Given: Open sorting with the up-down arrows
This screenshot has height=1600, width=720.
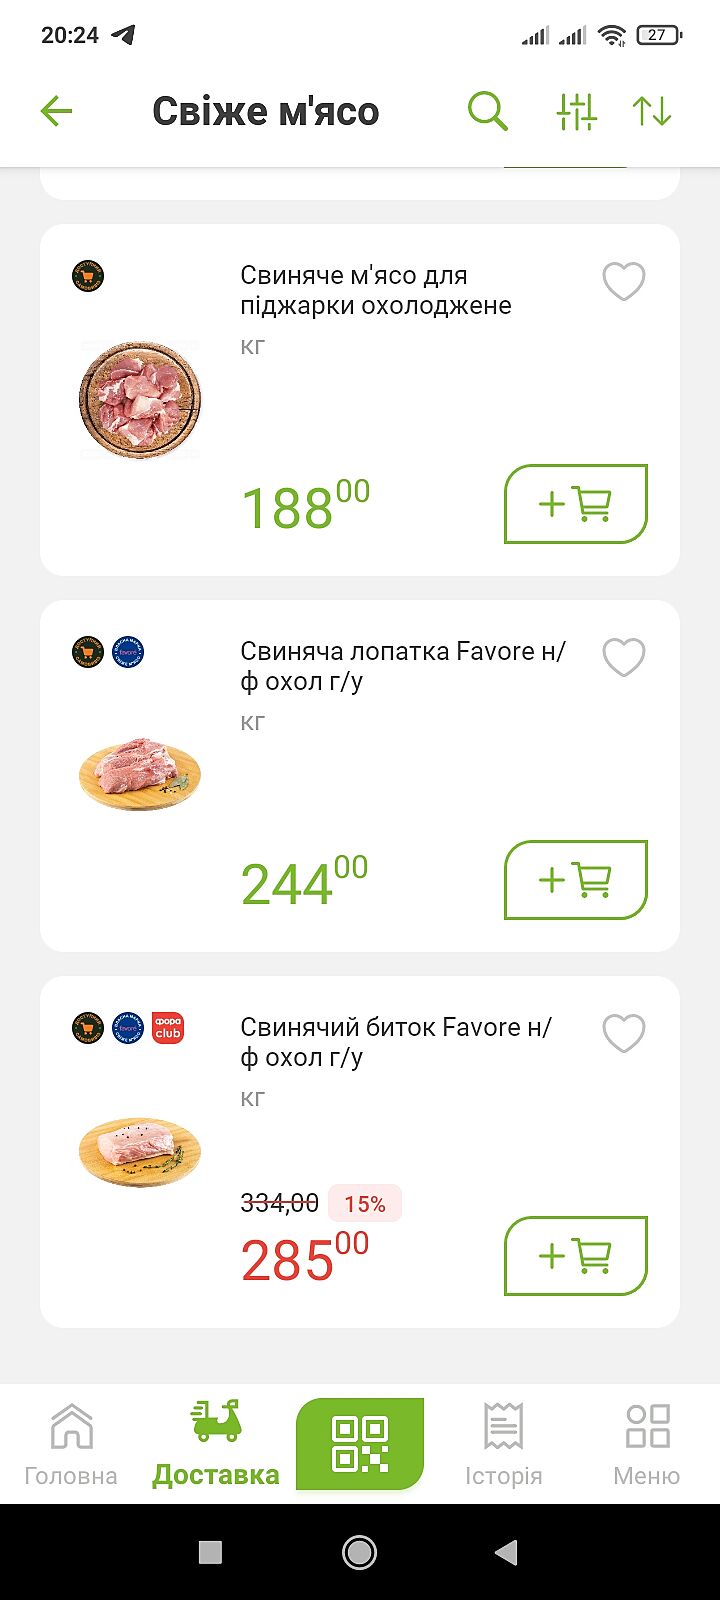Looking at the screenshot, I should click(x=652, y=111).
